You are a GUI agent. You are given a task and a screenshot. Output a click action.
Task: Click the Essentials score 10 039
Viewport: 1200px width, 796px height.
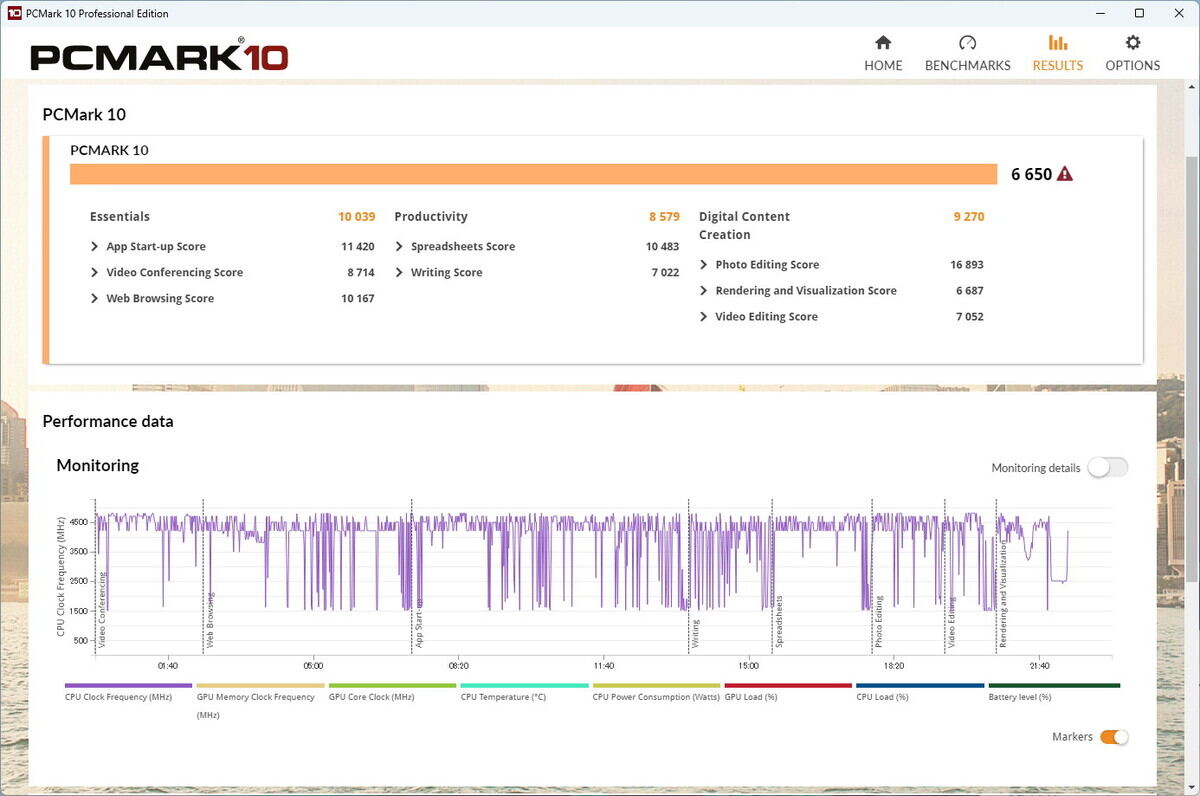click(356, 217)
